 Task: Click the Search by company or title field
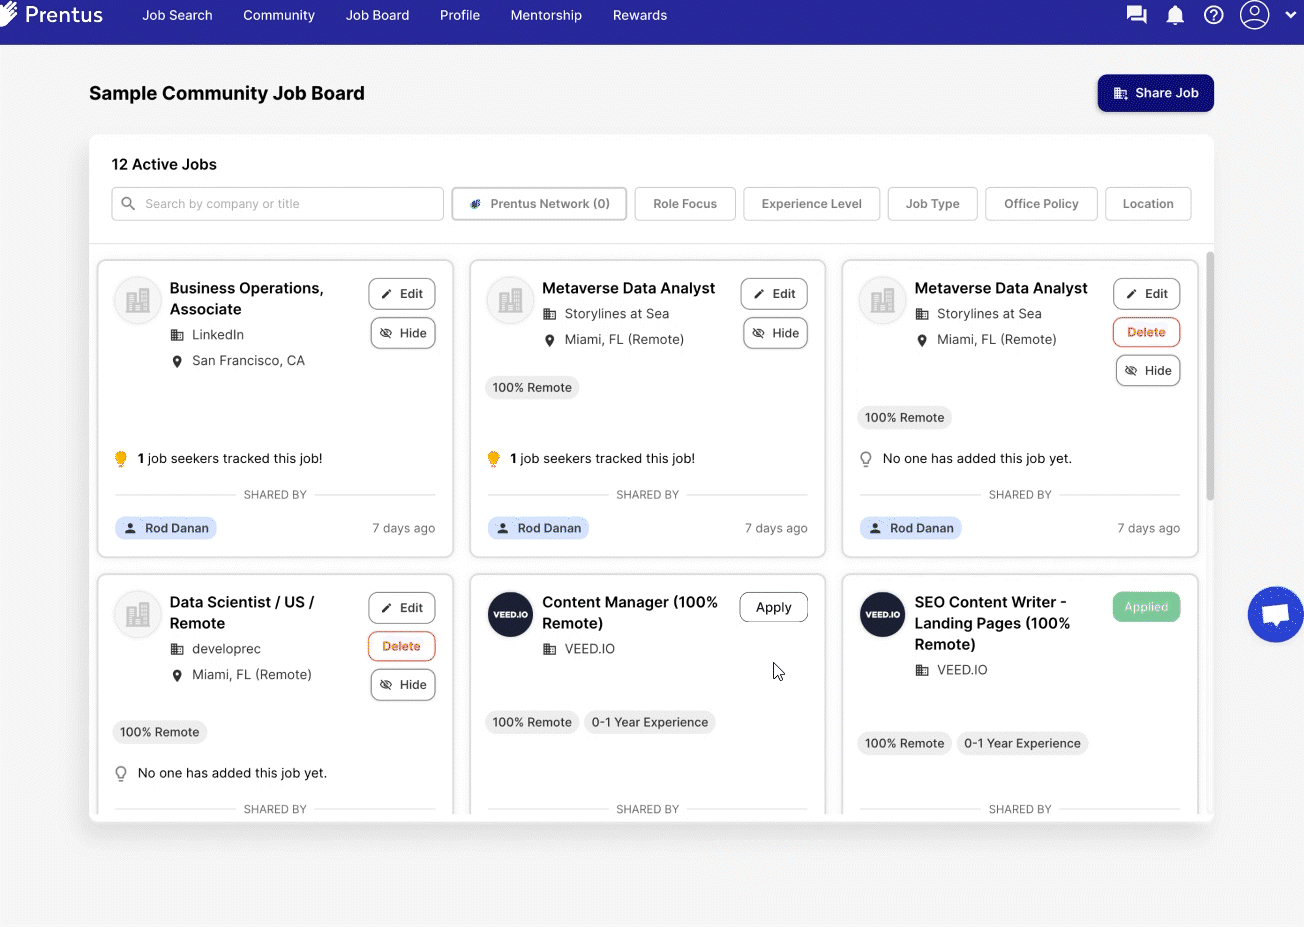coord(278,204)
